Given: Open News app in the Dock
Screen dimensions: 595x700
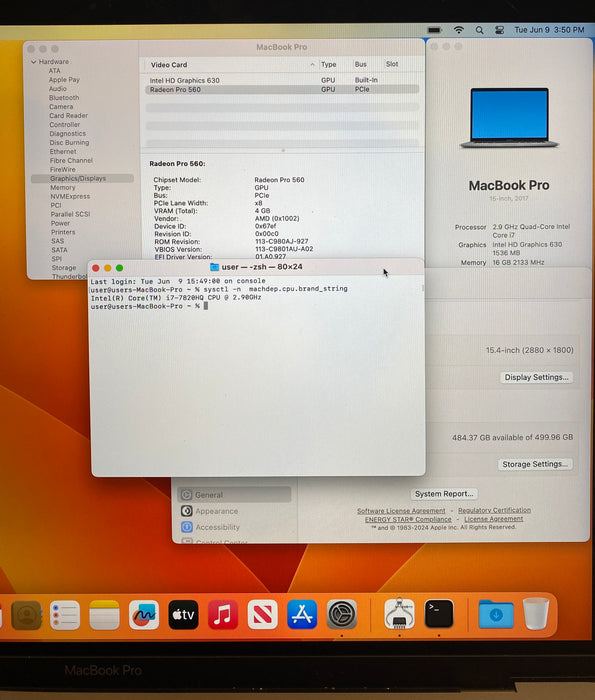Looking at the screenshot, I should click(x=262, y=615).
